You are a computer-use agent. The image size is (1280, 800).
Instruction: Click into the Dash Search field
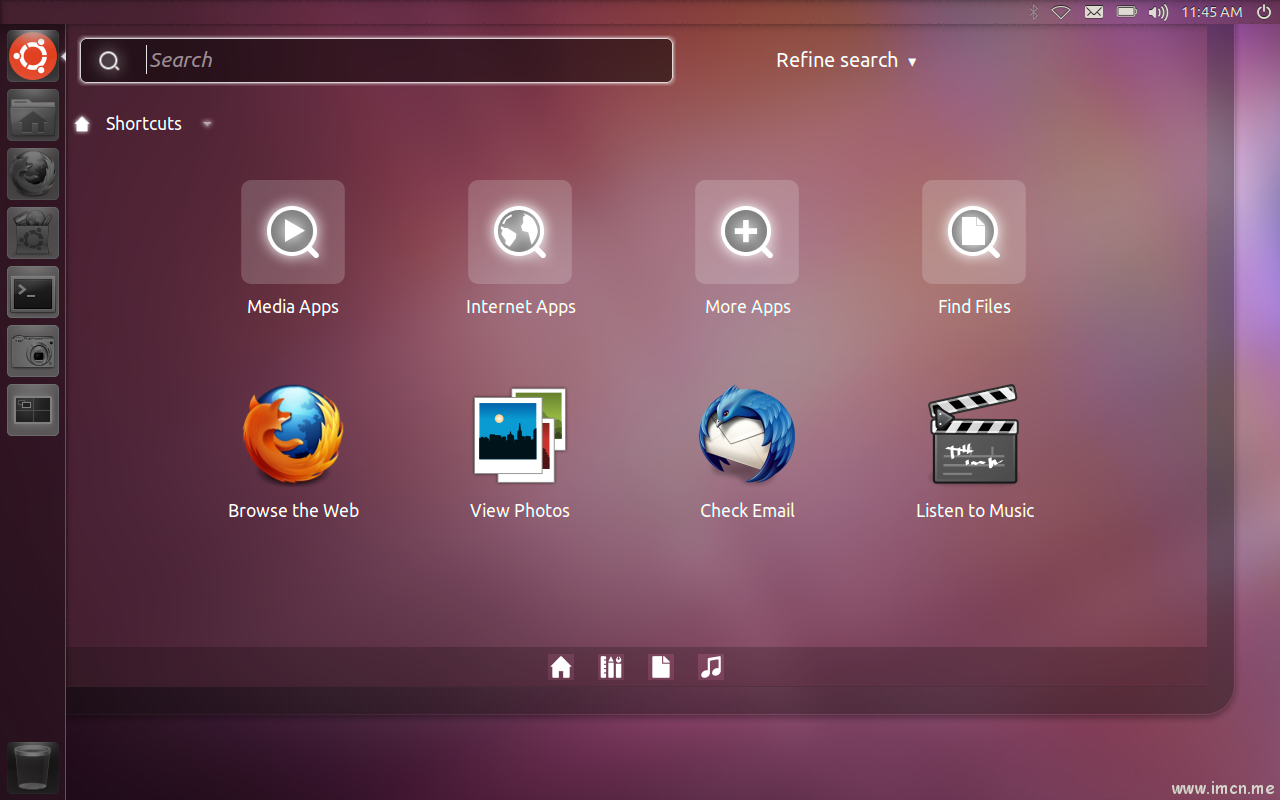pyautogui.click(x=376, y=61)
